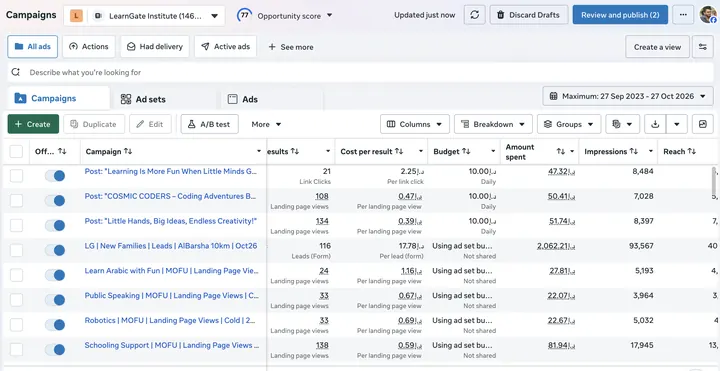This screenshot has height=371, width=720.
Task: Check the select-all campaigns header checkbox
Action: coord(17,152)
